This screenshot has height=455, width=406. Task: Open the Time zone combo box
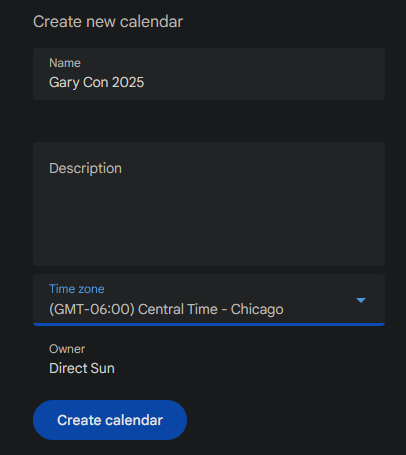coord(209,300)
